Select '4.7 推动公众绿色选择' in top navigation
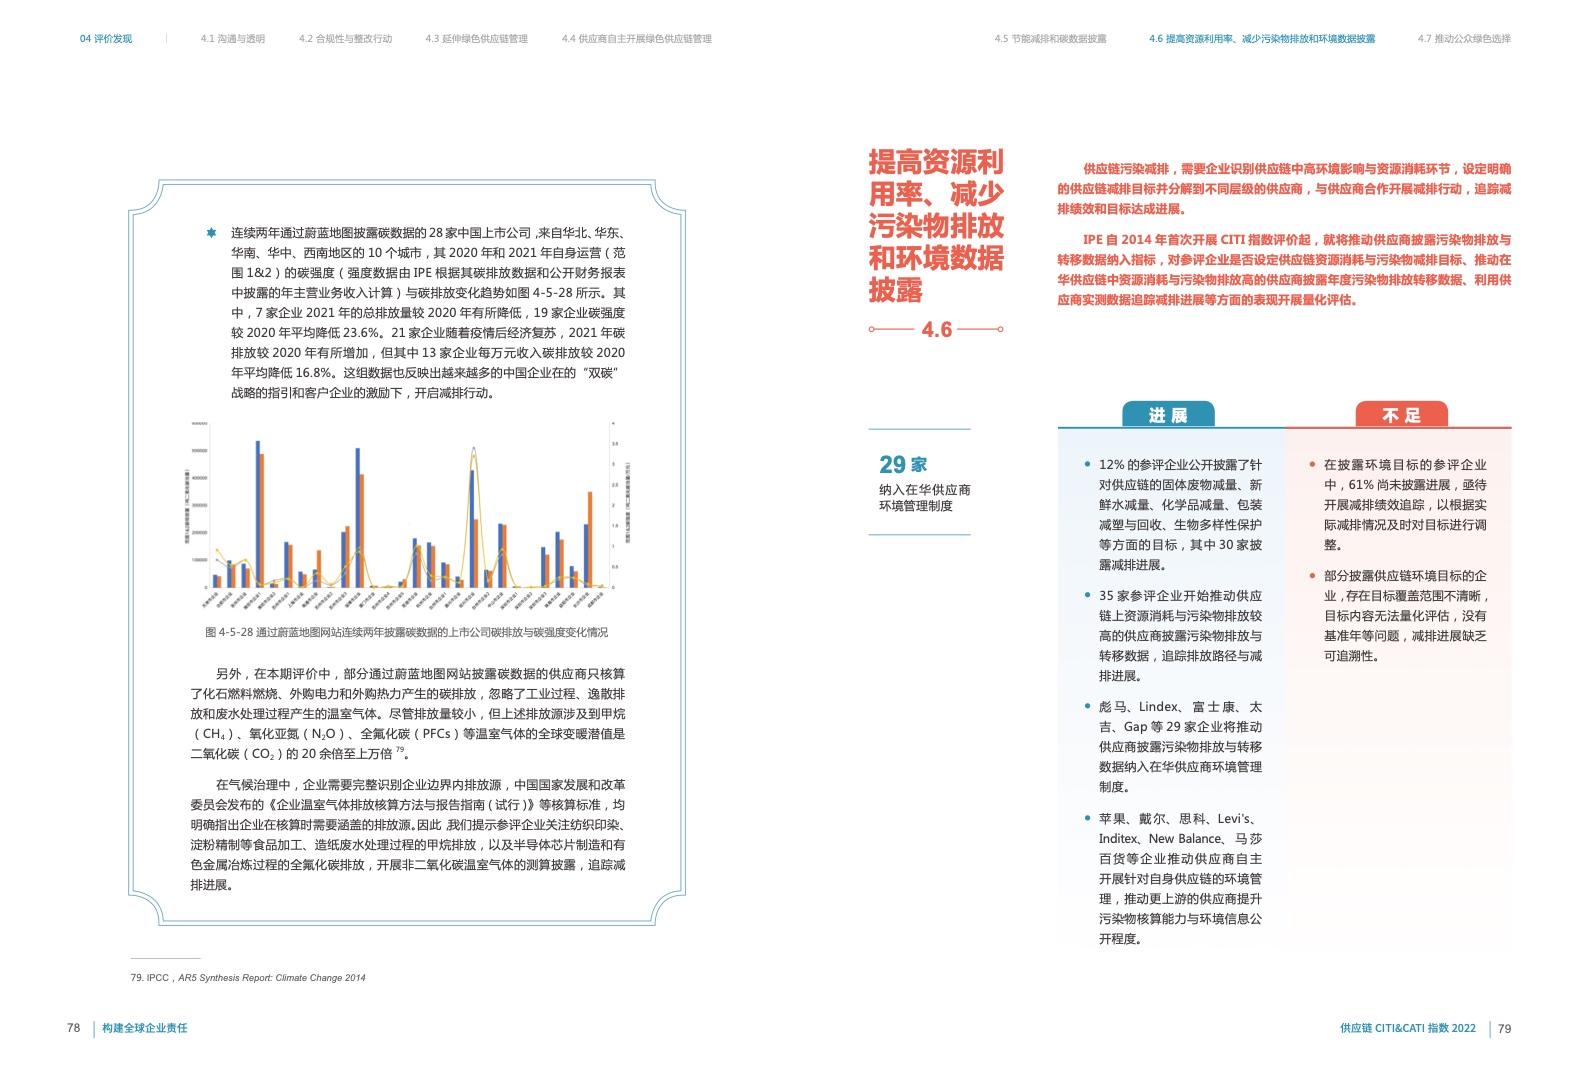This screenshot has width=1587, height=1077. (1463, 39)
